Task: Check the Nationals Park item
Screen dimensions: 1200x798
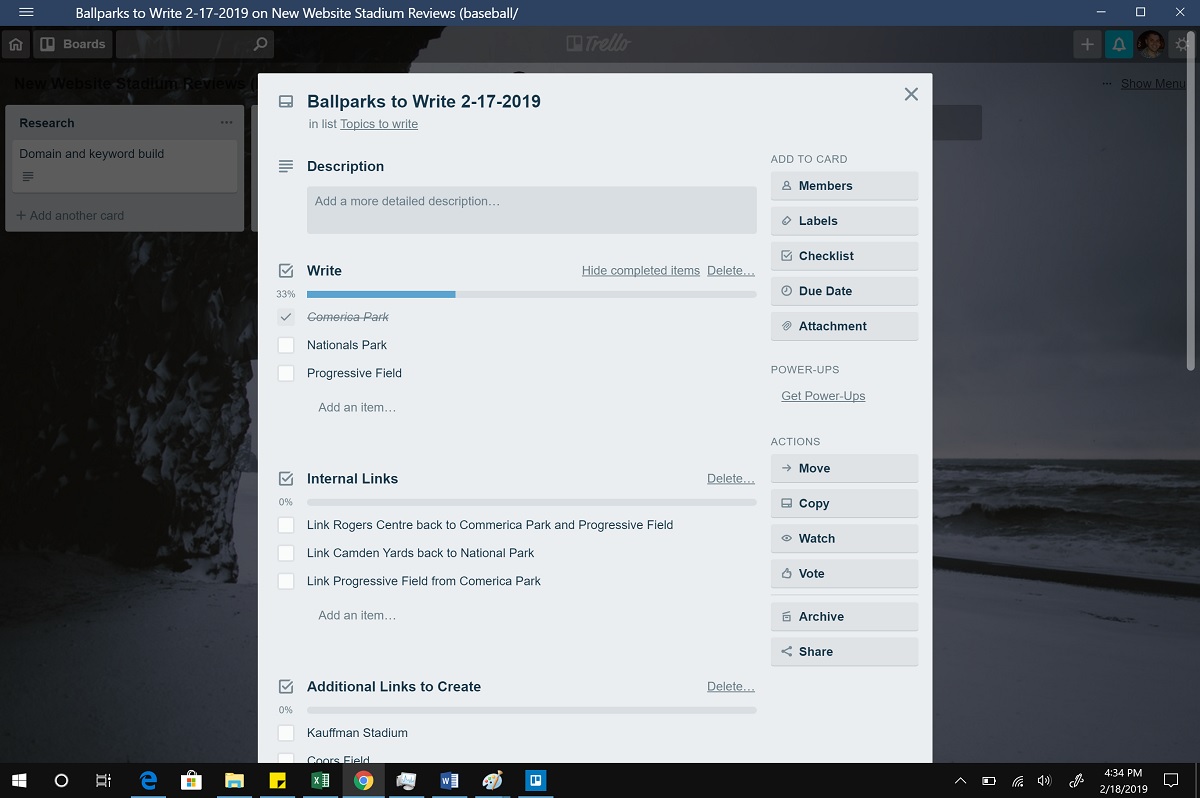Action: coord(286,345)
